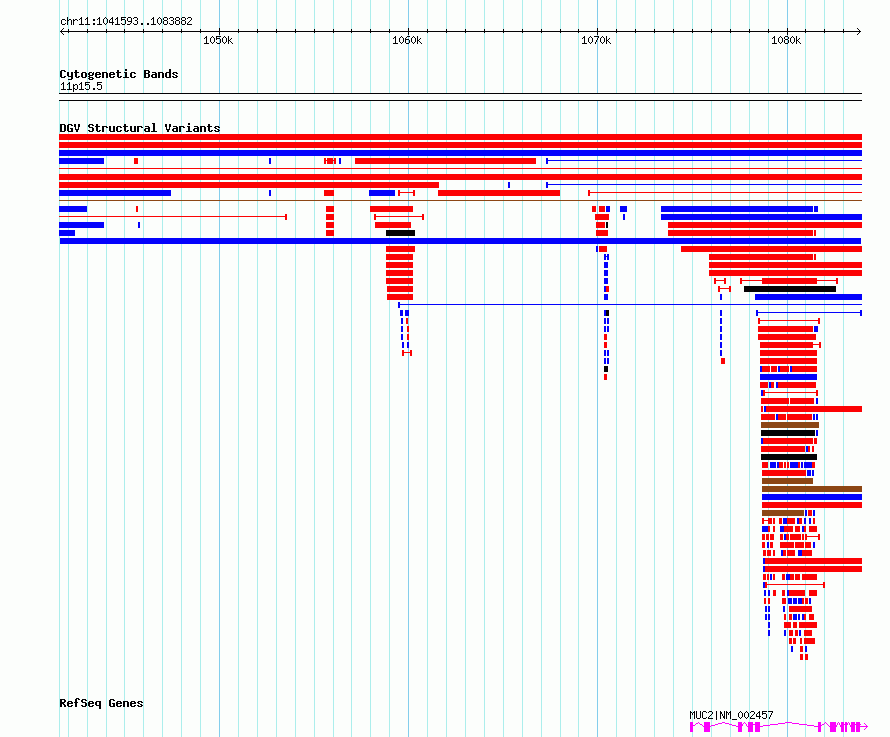Select the topmost red full-width variant bar
The width and height of the screenshot is (890, 737).
point(460,137)
